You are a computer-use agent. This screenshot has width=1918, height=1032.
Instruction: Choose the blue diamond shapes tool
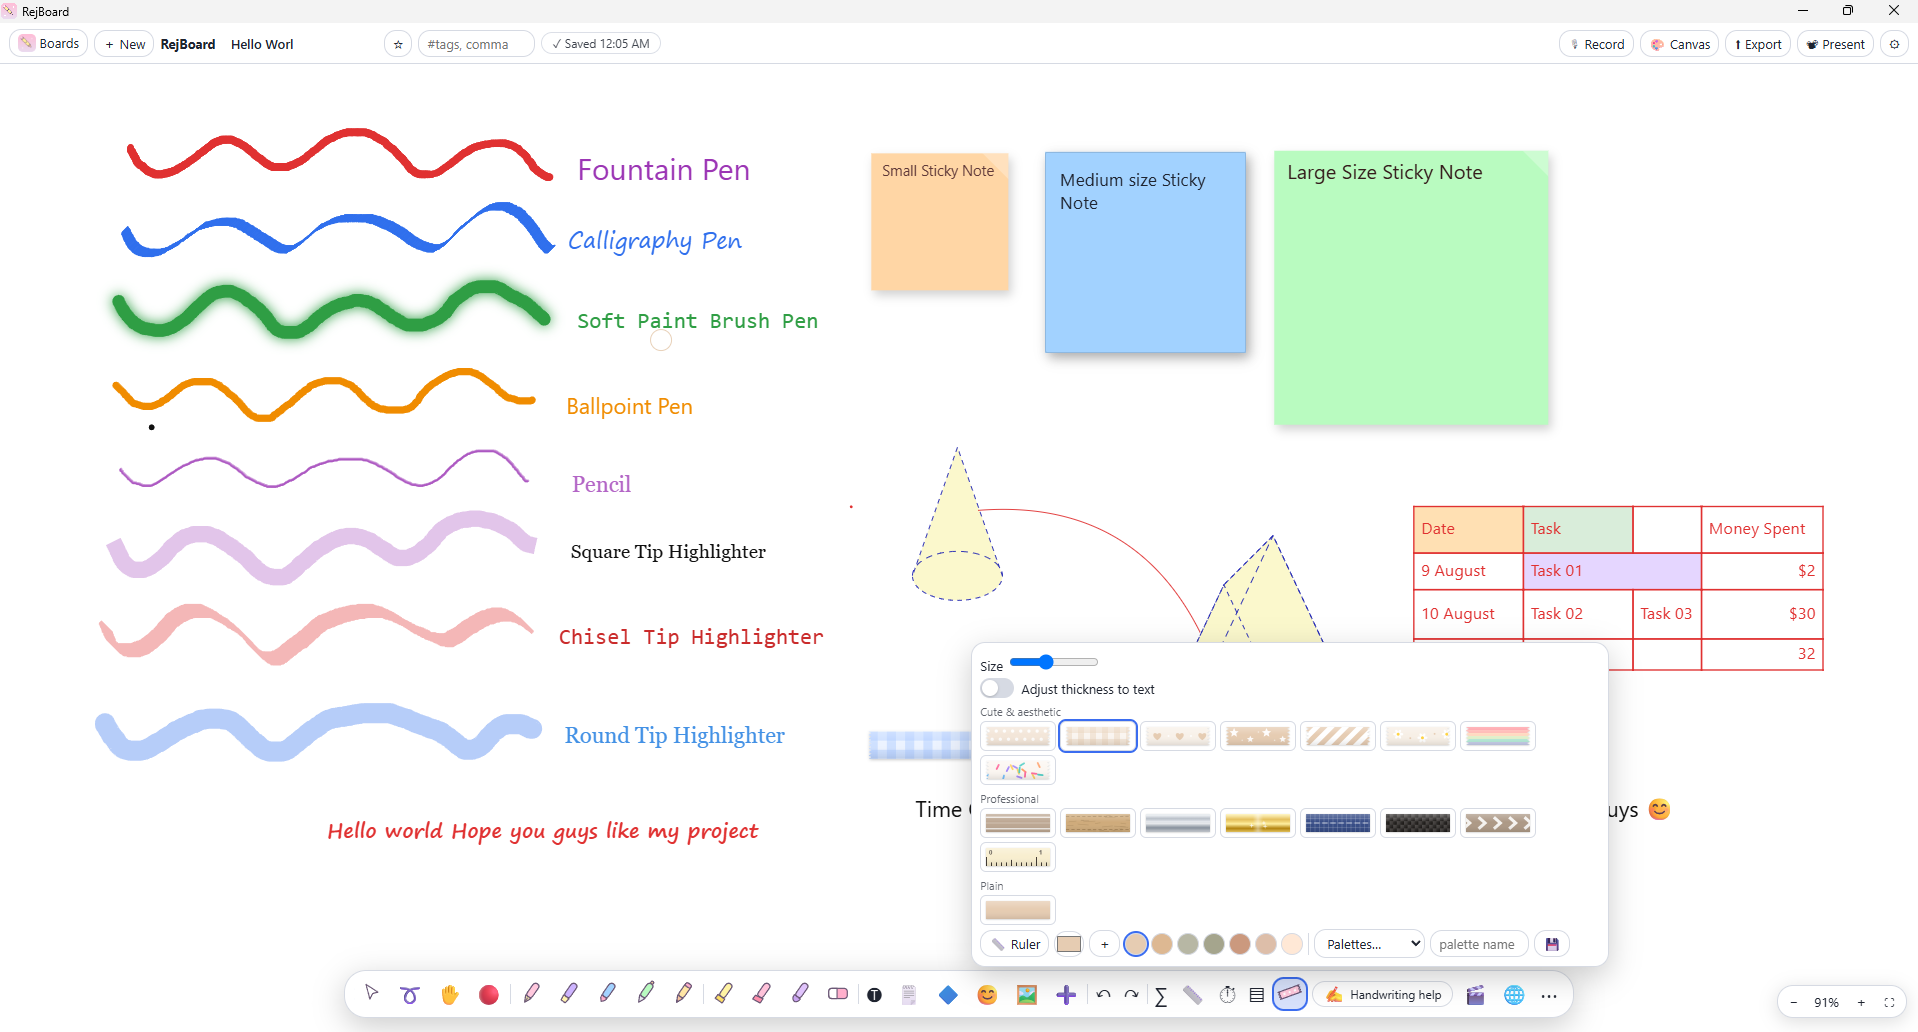(x=948, y=994)
